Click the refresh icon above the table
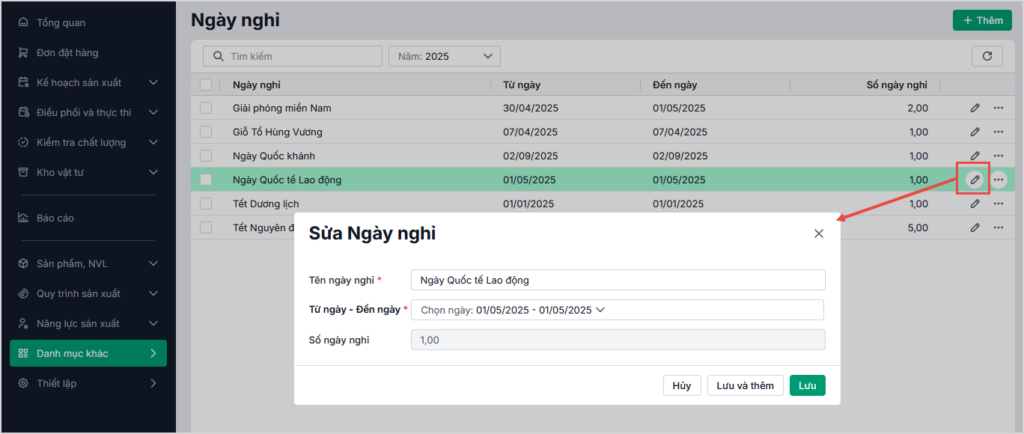 click(x=986, y=56)
